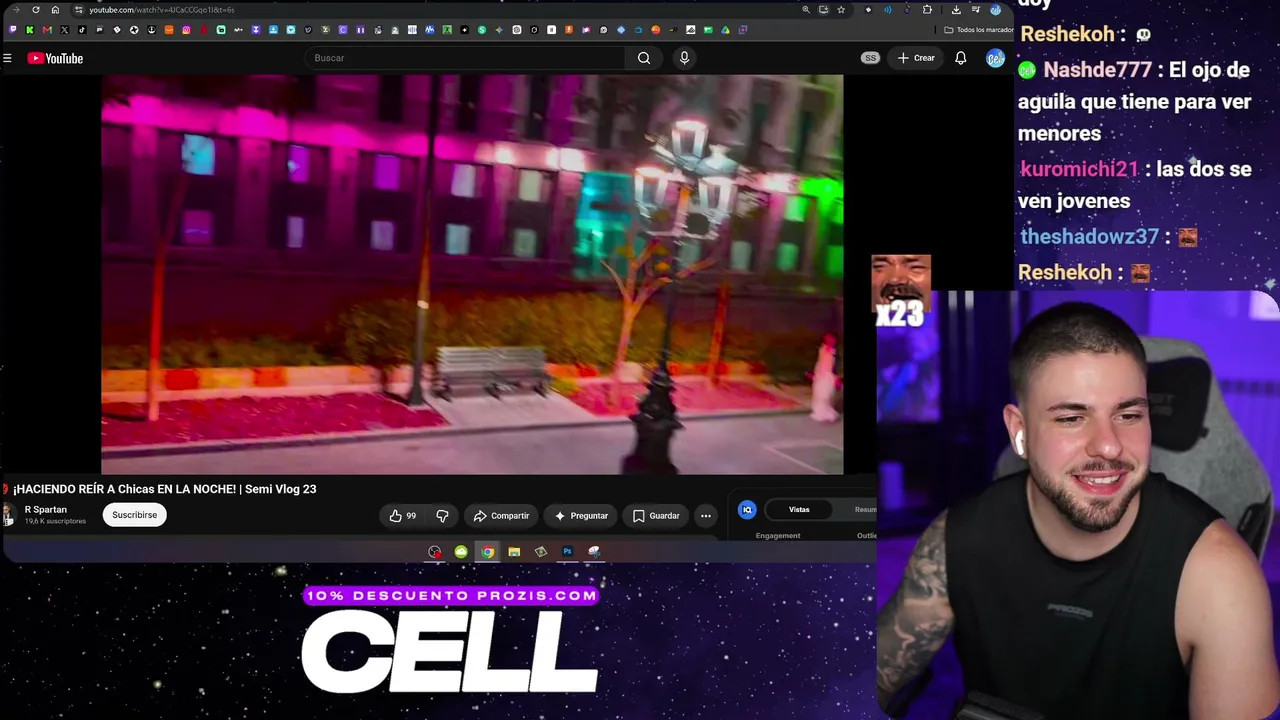Open the Chrome profile avatar
The image size is (1280, 720).
pos(996,10)
